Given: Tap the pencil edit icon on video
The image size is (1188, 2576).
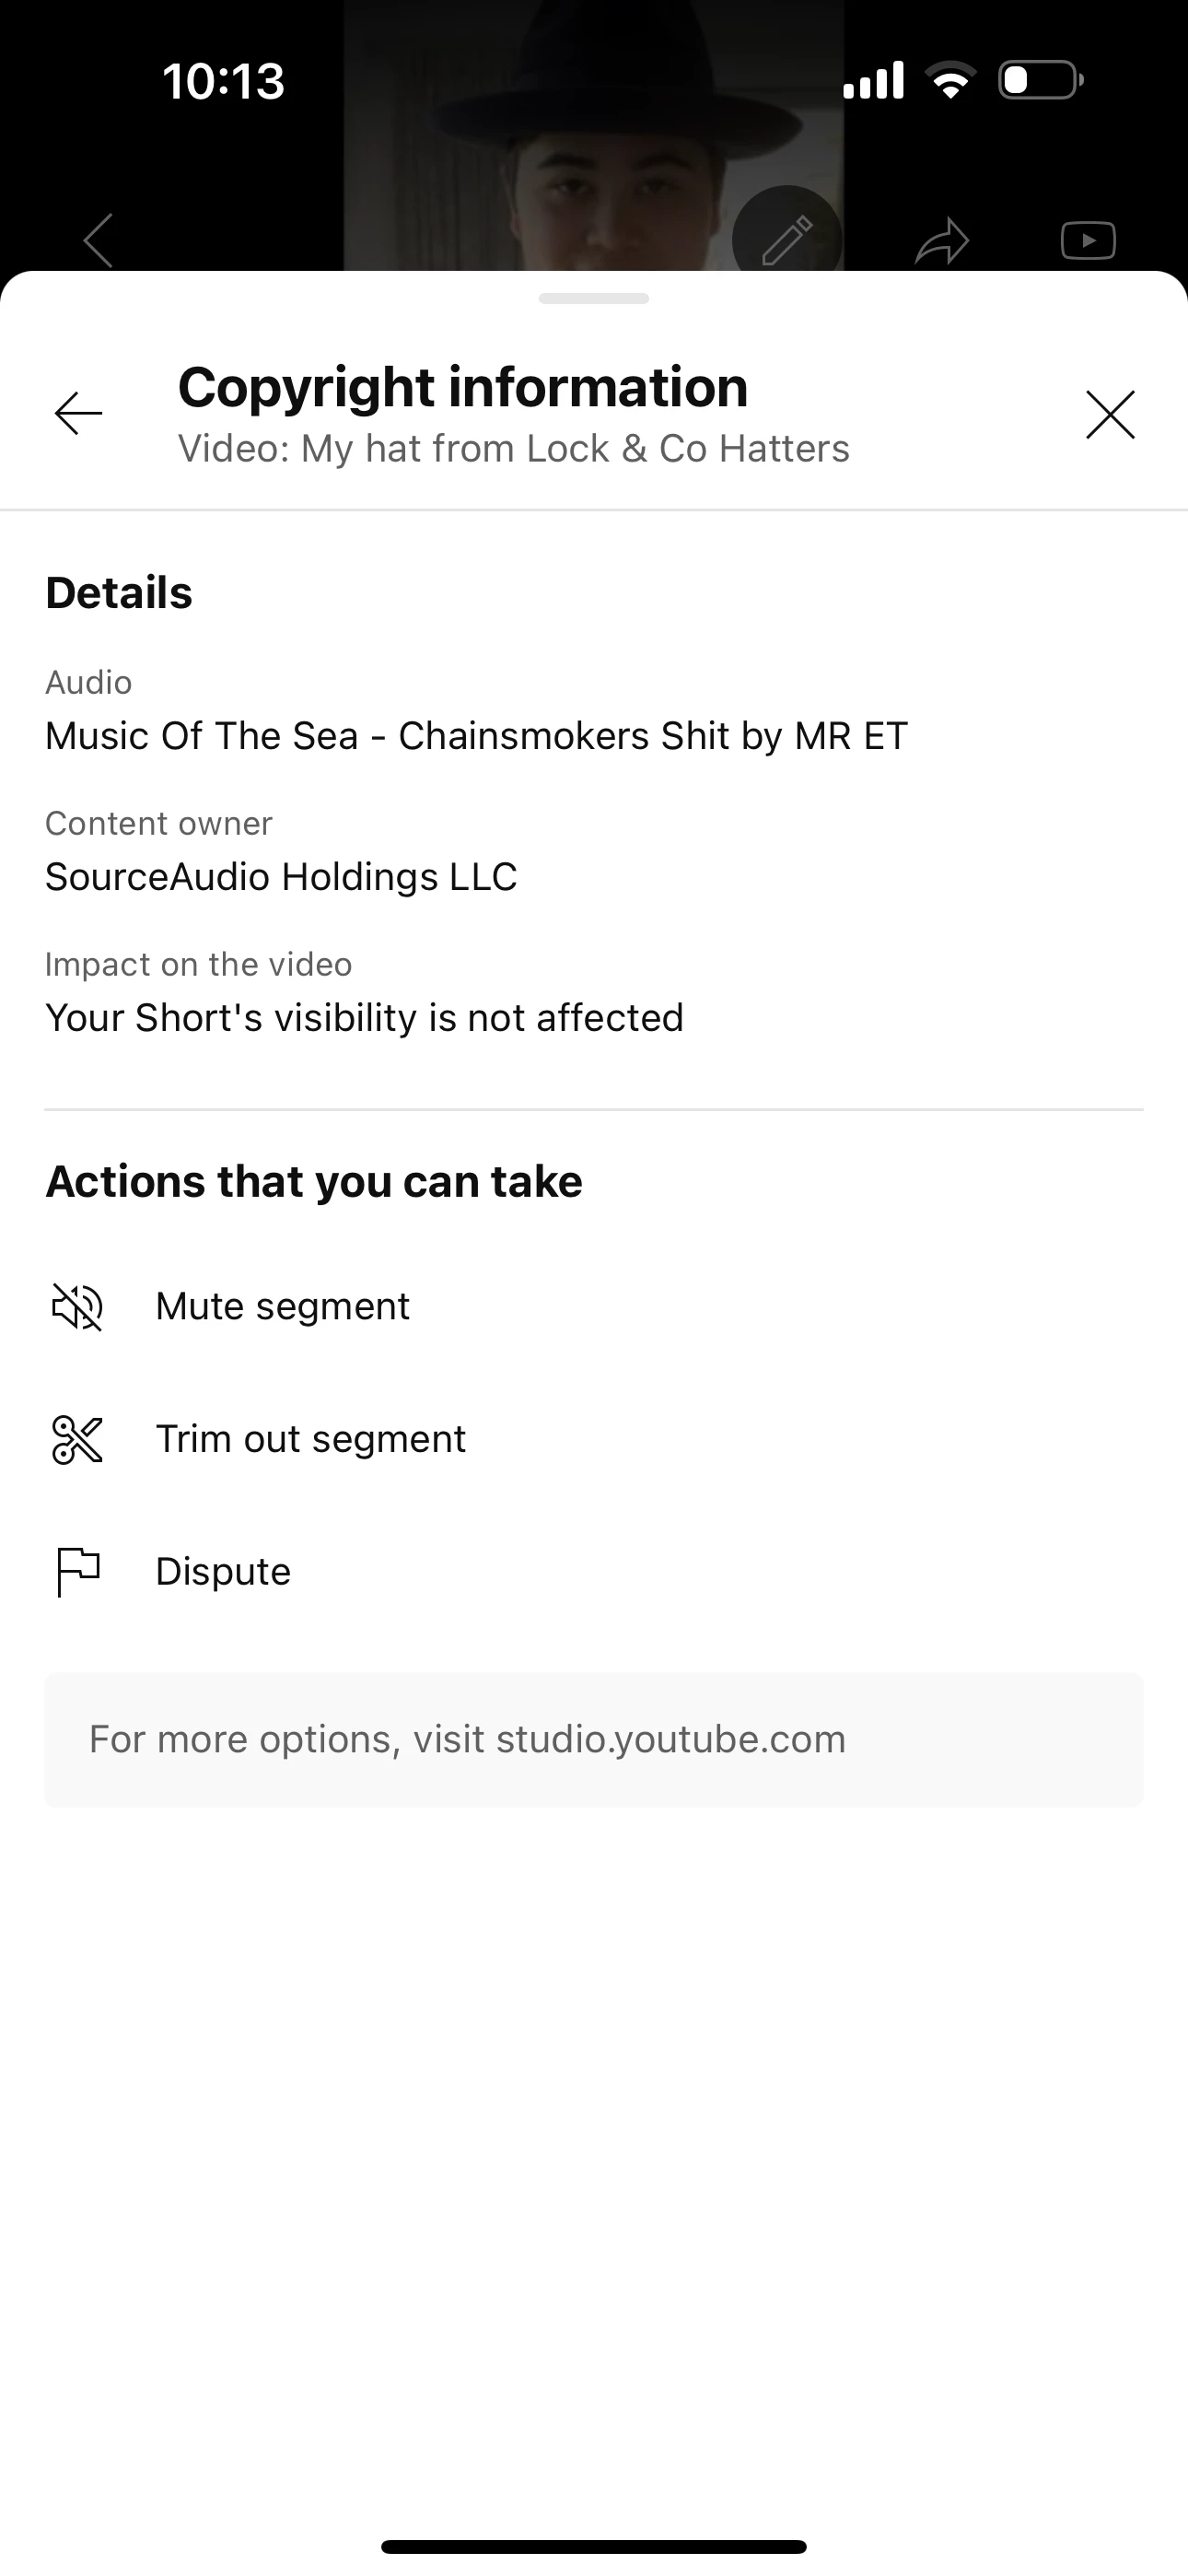Looking at the screenshot, I should (x=787, y=238).
